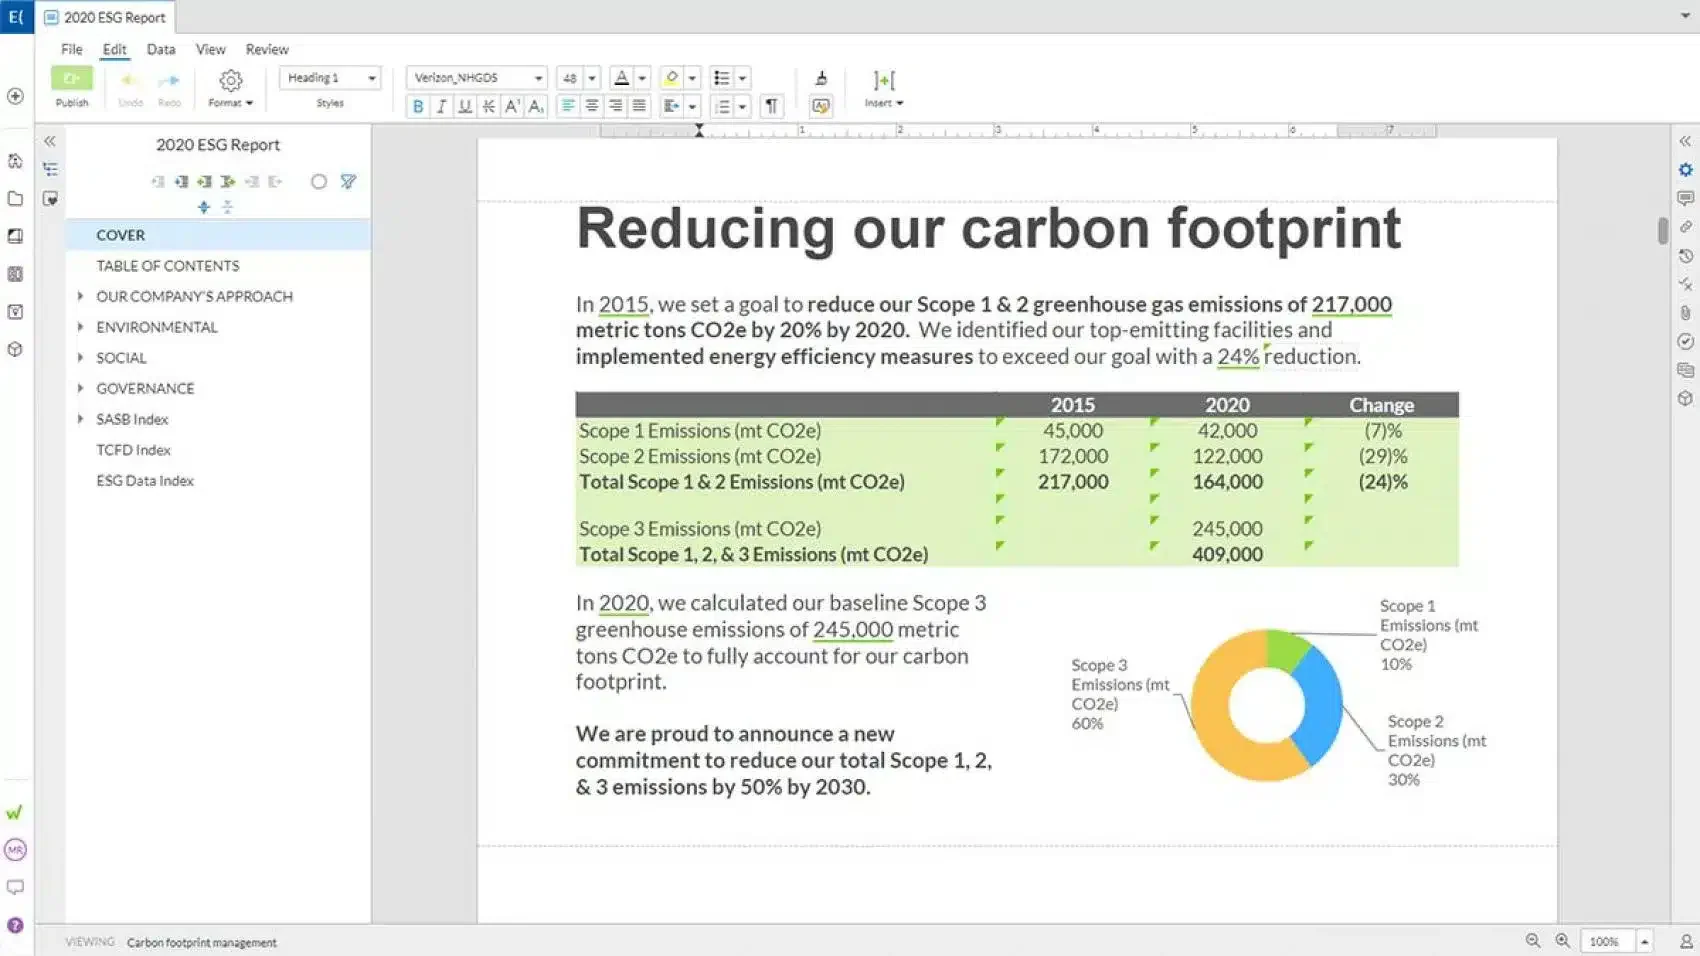The width and height of the screenshot is (1700, 956).
Task: Select the COVER section
Action: click(x=218, y=235)
